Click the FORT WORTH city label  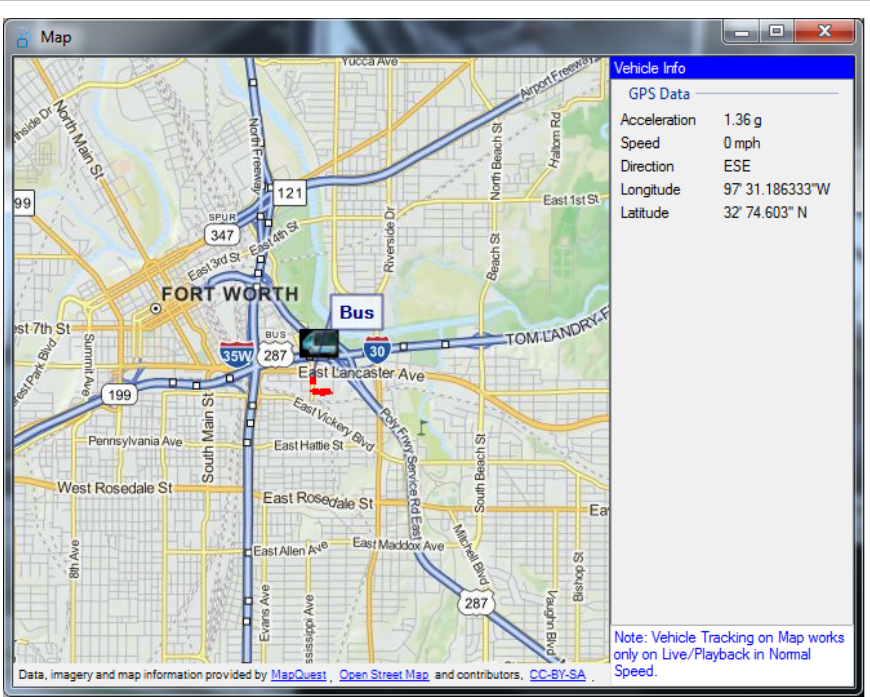tap(230, 294)
